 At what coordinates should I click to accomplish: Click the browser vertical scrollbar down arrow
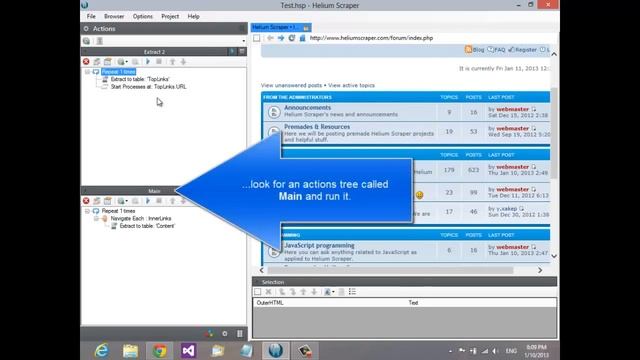click(554, 256)
